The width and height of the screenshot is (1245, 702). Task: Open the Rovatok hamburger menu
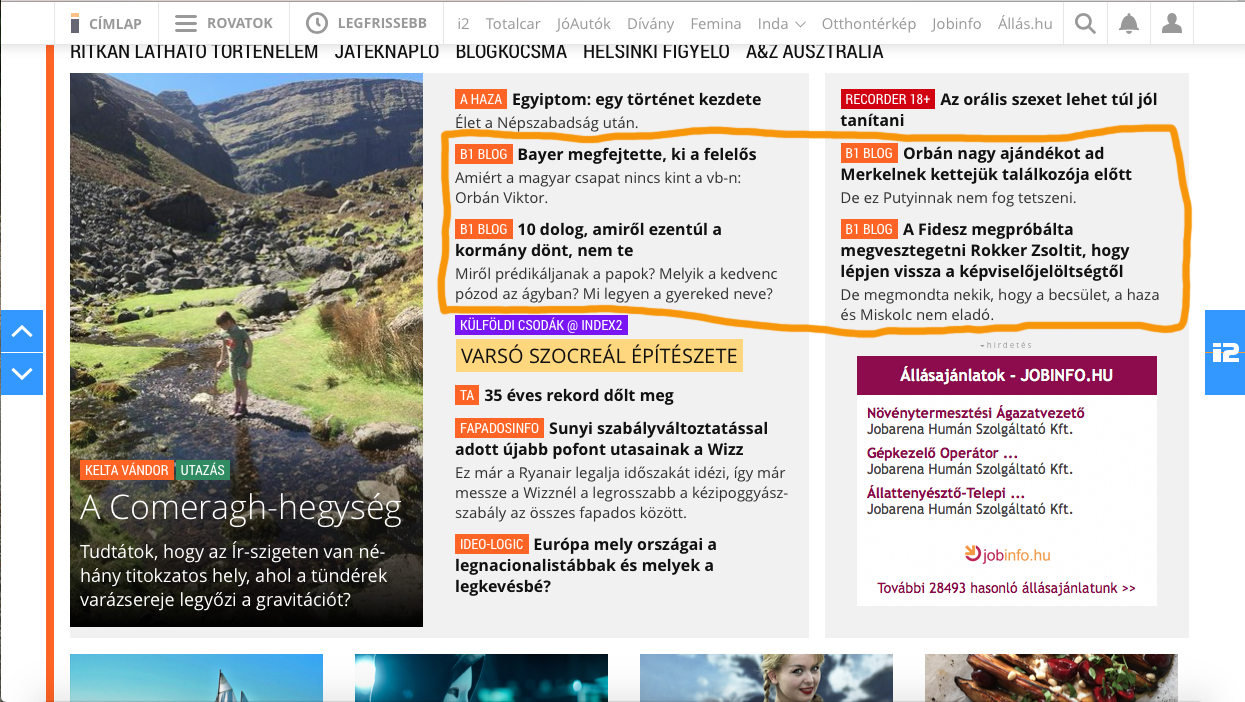click(x=223, y=23)
